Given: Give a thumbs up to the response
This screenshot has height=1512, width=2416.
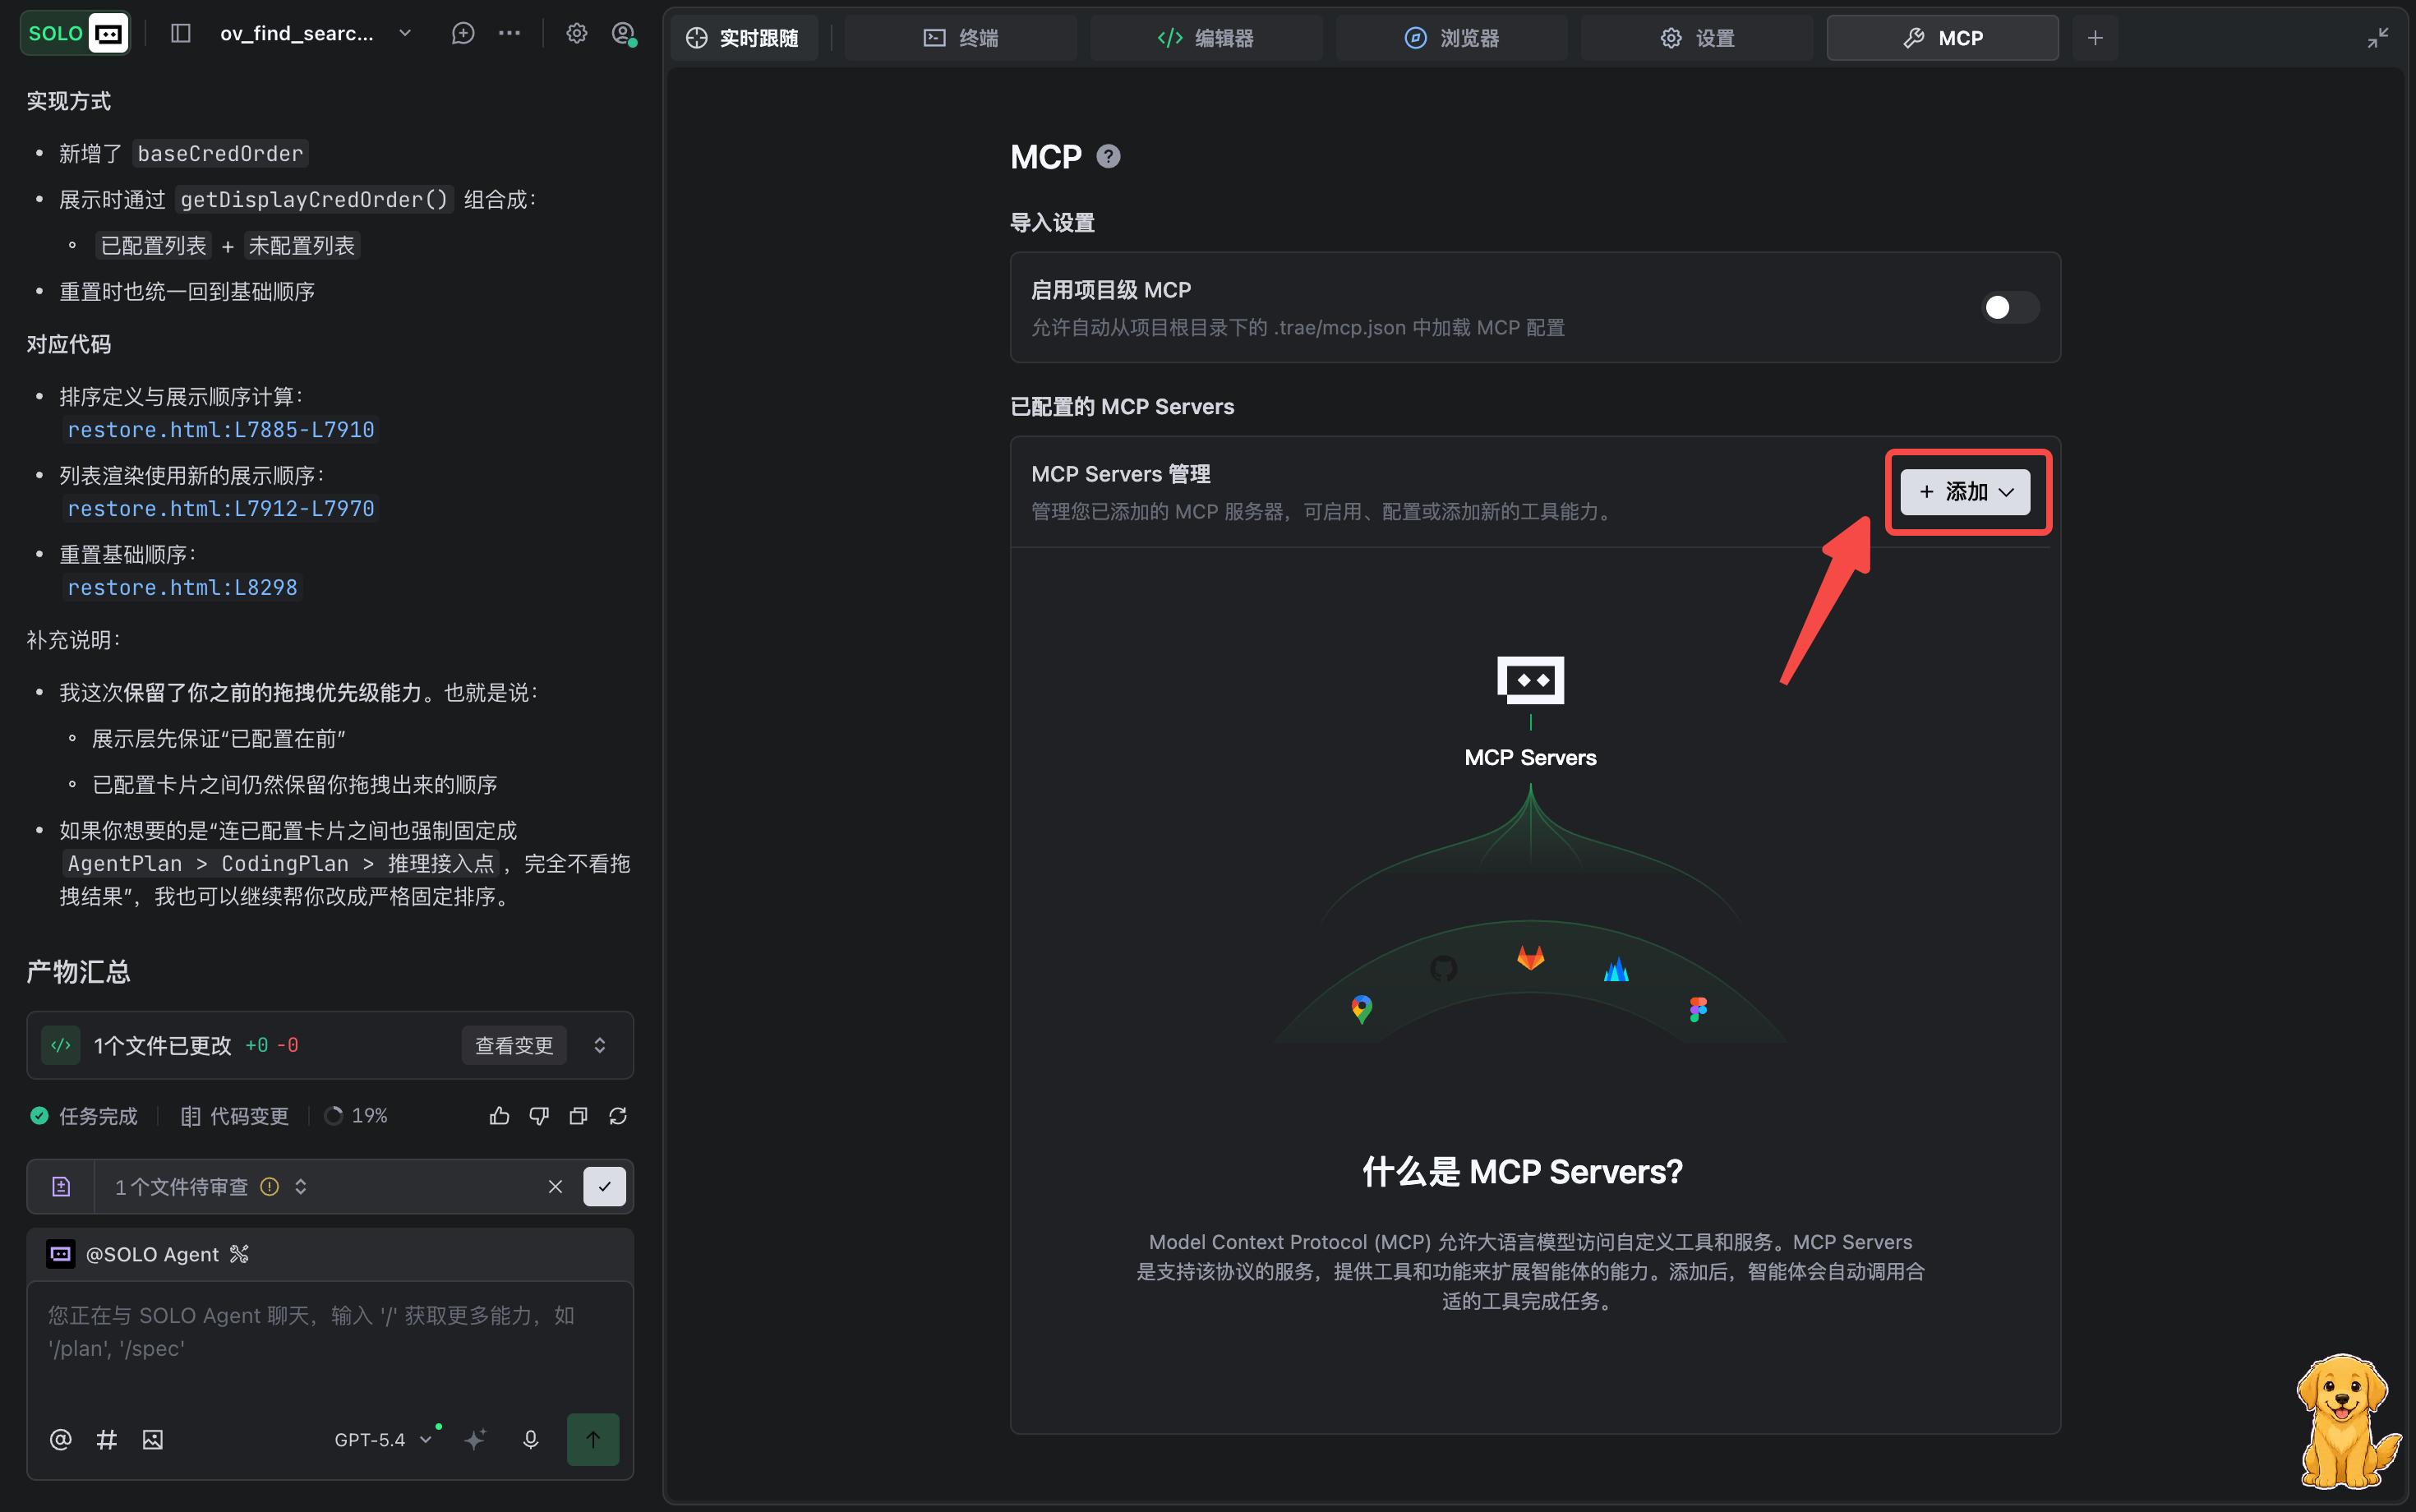Looking at the screenshot, I should pos(500,1116).
